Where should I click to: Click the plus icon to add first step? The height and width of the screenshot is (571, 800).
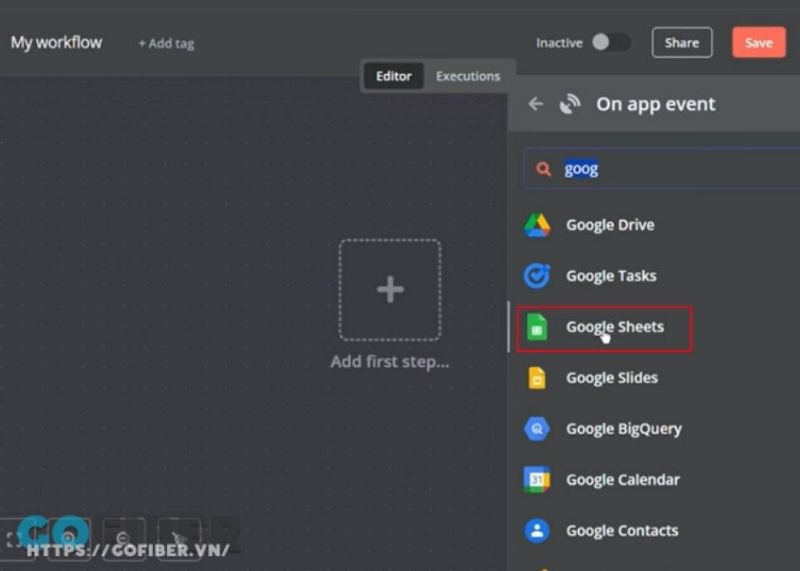pos(390,289)
